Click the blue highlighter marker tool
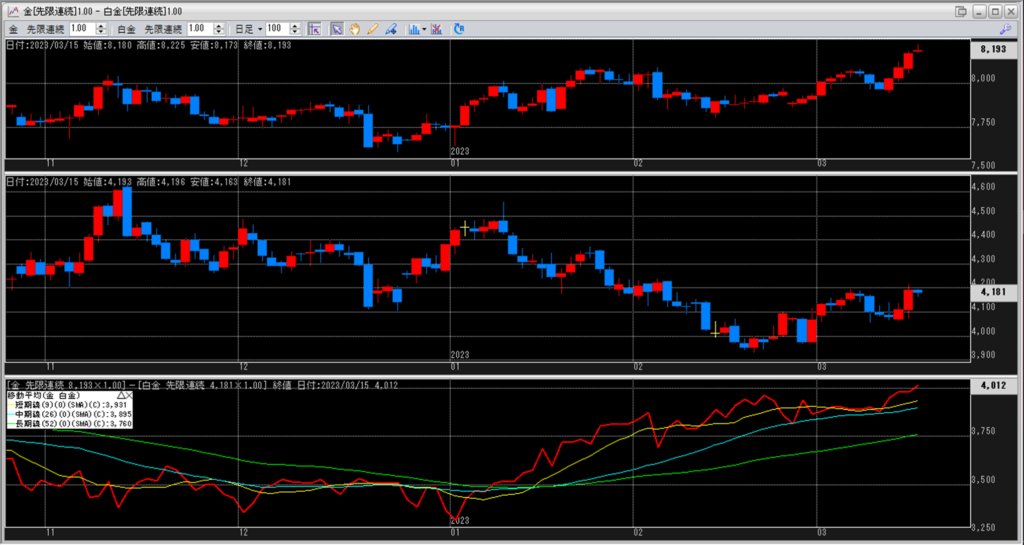Viewport: 1024px width, 545px height. (389, 29)
